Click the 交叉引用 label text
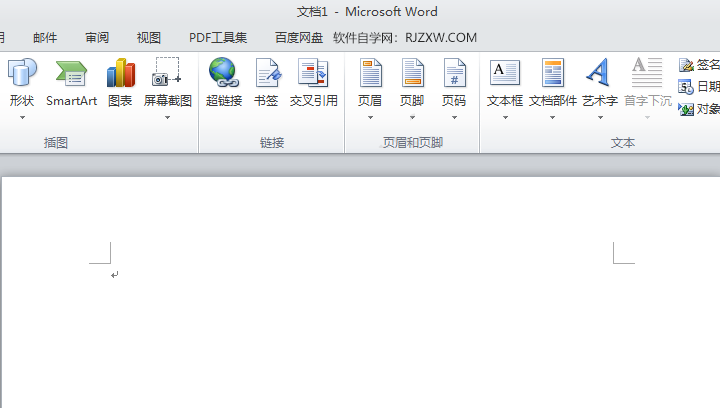Viewport: 720px width, 408px height. tap(314, 101)
